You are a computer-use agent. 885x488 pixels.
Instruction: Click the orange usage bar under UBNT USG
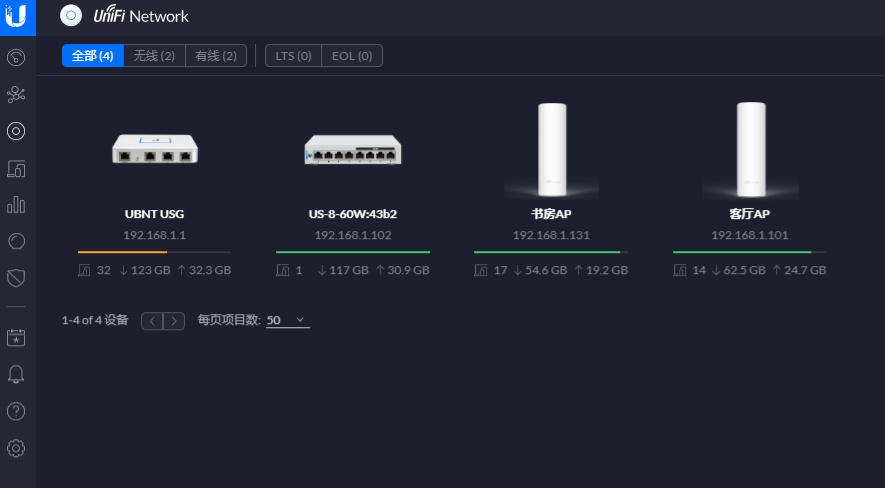(122, 252)
